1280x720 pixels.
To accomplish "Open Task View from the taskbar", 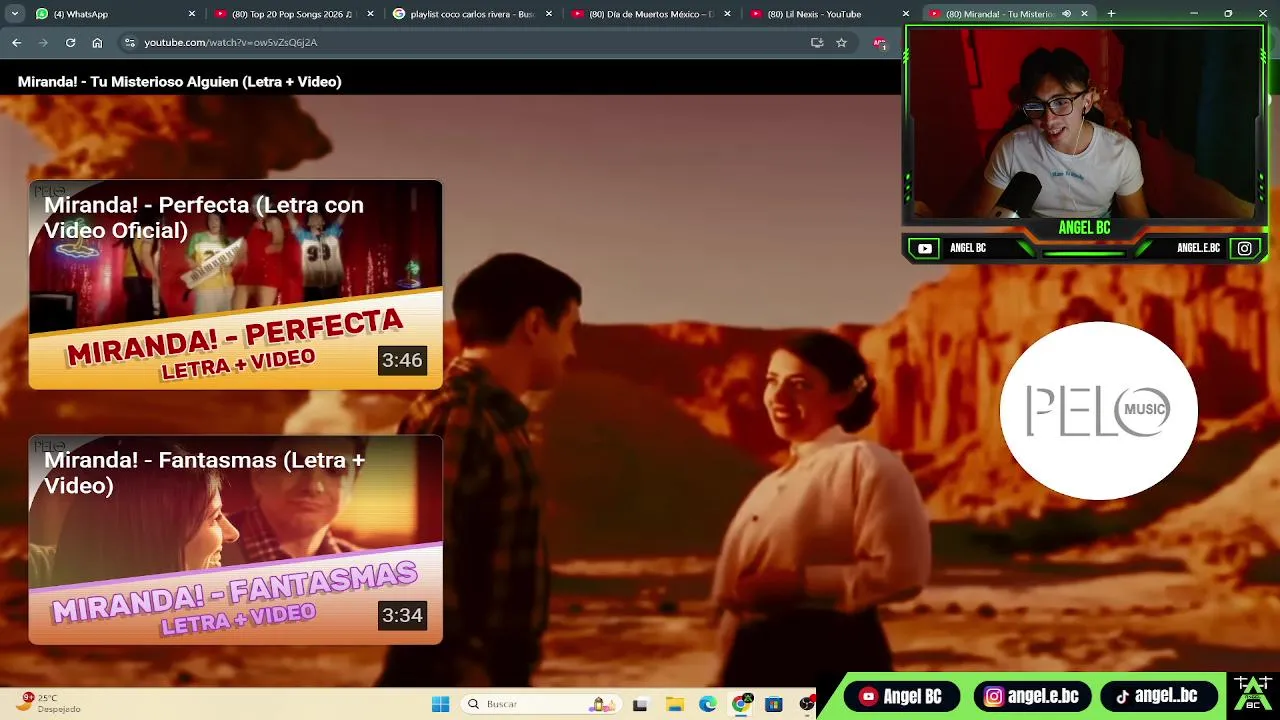I will [x=640, y=704].
